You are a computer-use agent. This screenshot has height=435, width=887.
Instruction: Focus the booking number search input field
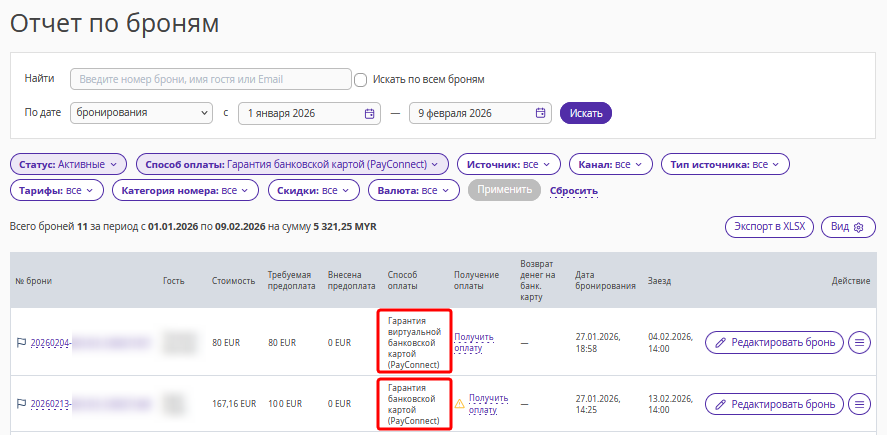click(211, 79)
